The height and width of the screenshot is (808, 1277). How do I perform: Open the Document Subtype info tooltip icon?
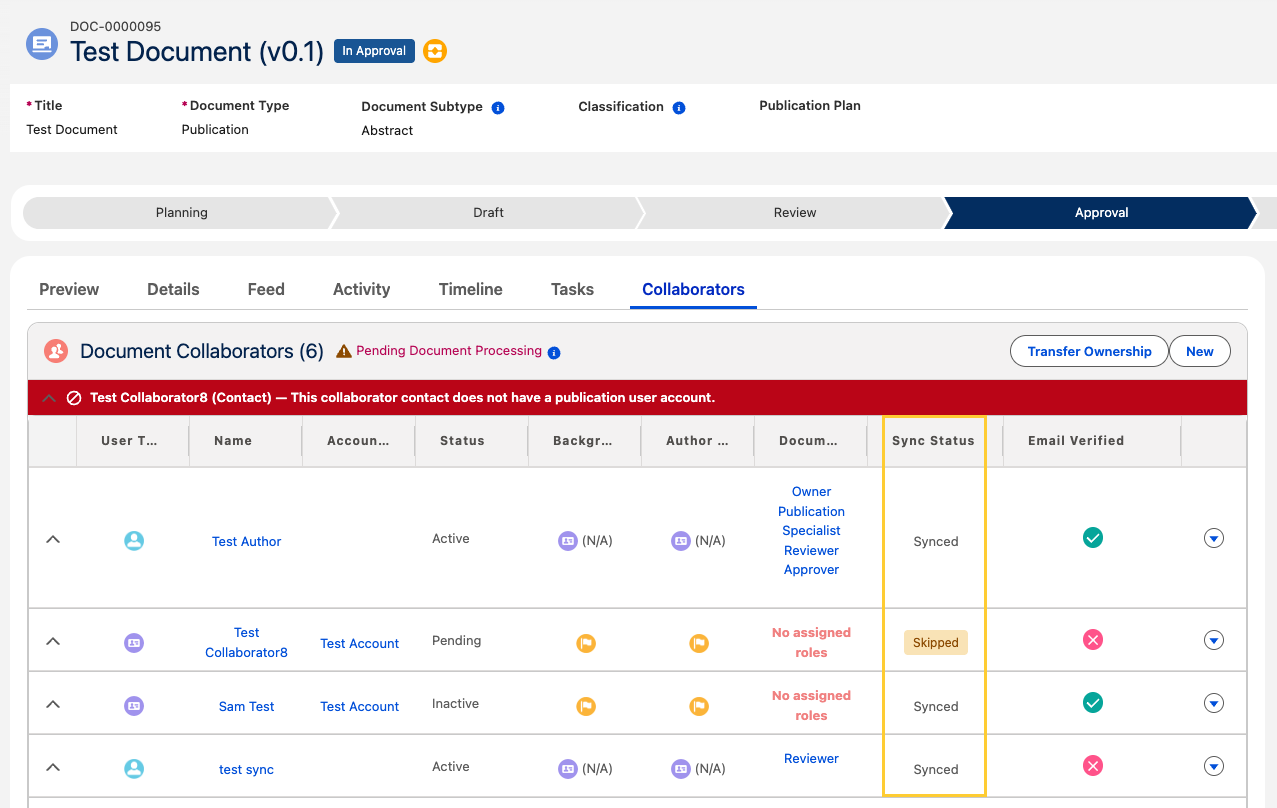(498, 108)
